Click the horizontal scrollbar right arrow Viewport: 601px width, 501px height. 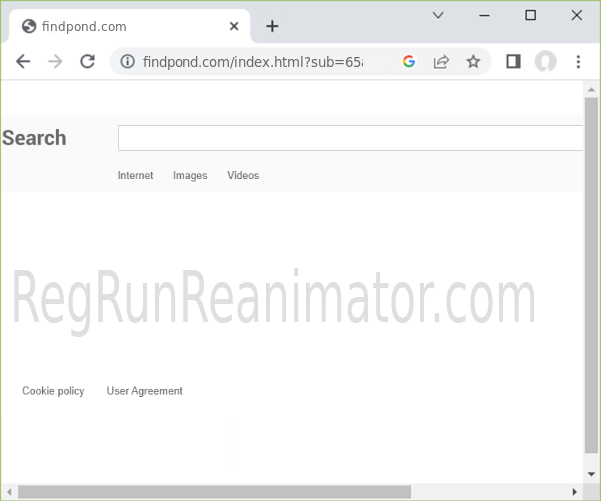575,492
